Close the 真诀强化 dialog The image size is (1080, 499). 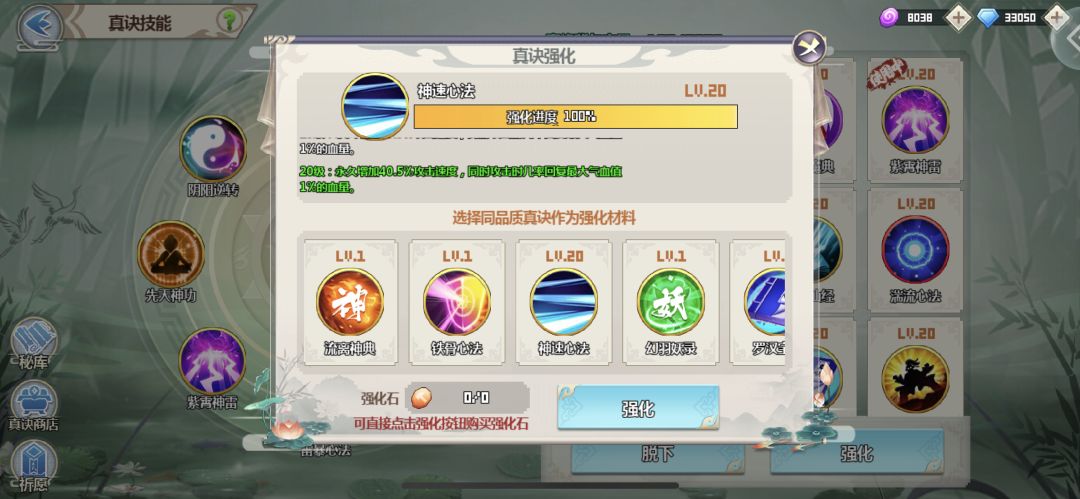pyautogui.click(x=809, y=48)
